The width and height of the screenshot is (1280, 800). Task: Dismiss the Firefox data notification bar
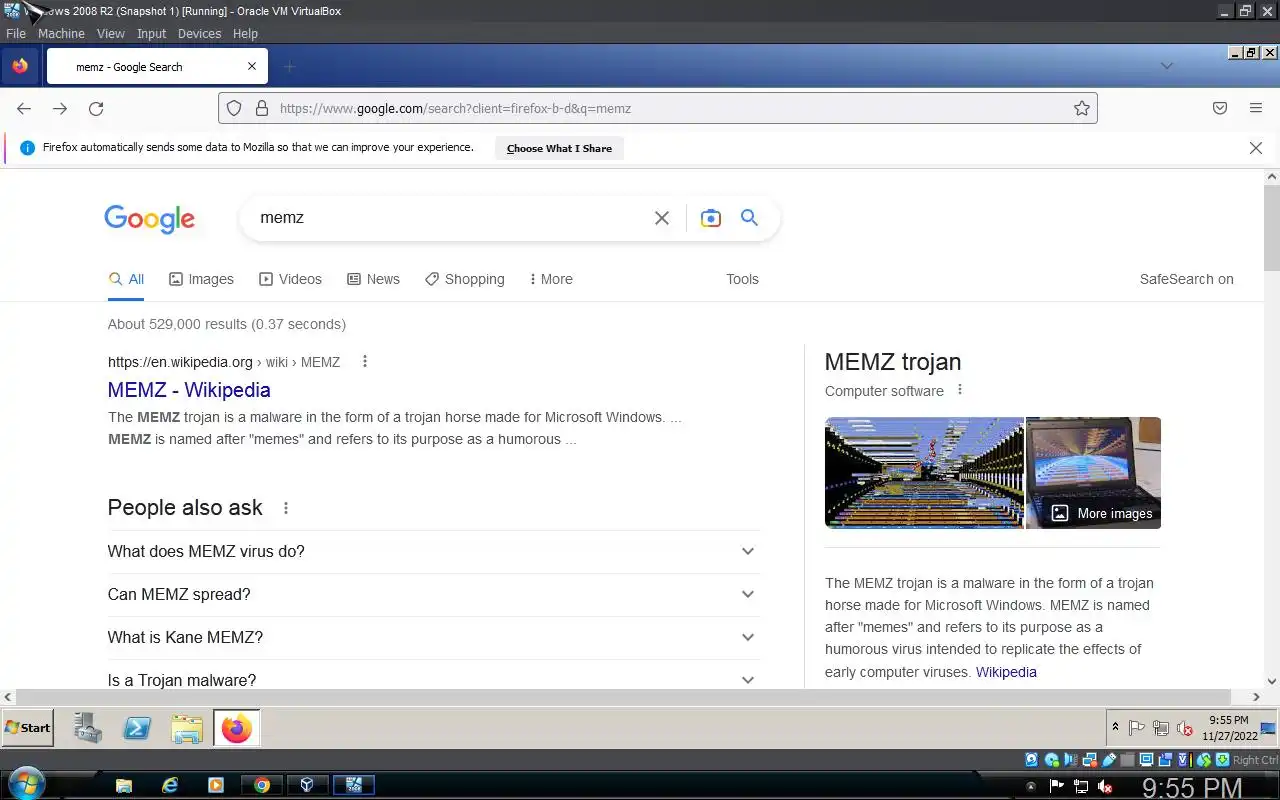(x=1256, y=148)
